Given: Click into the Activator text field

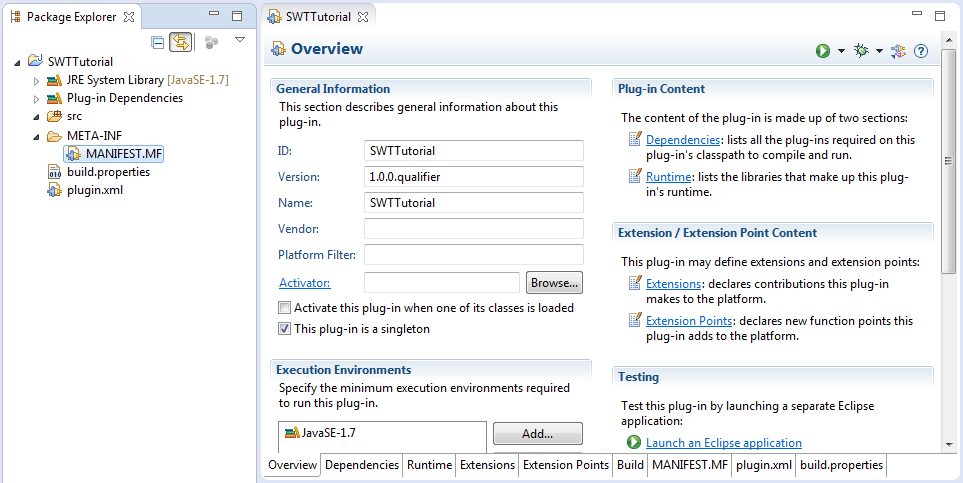Looking at the screenshot, I should pyautogui.click(x=442, y=283).
